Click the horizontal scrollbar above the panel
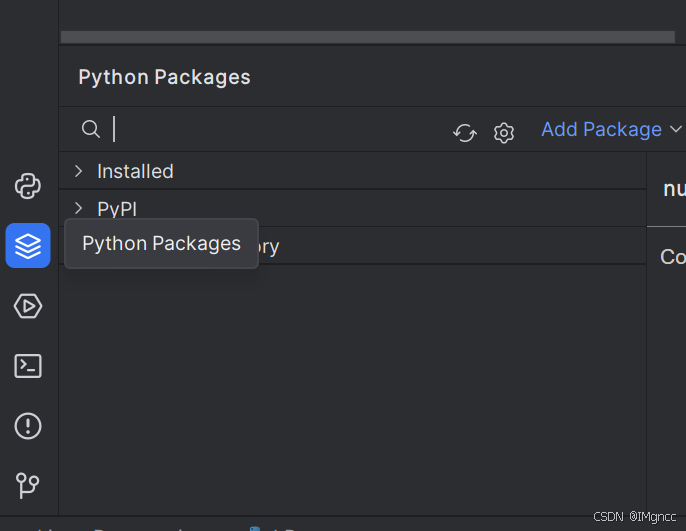The width and height of the screenshot is (686, 531). 367,37
